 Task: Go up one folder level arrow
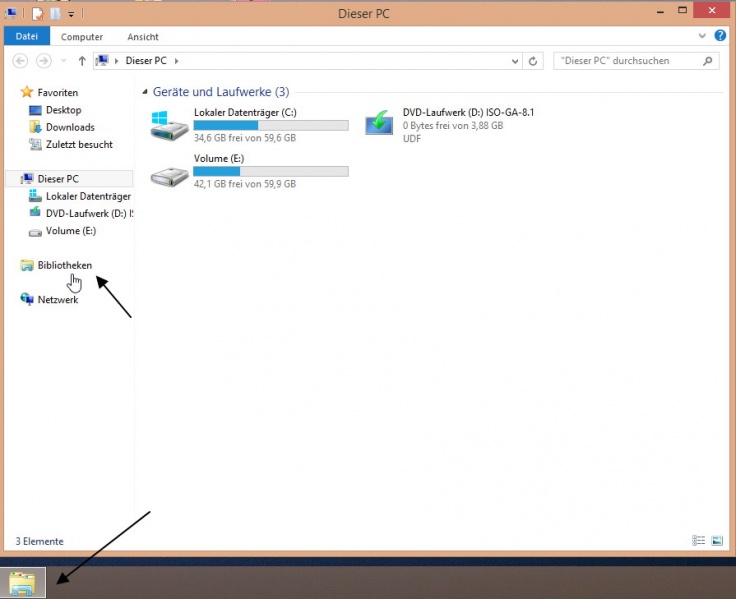click(81, 61)
